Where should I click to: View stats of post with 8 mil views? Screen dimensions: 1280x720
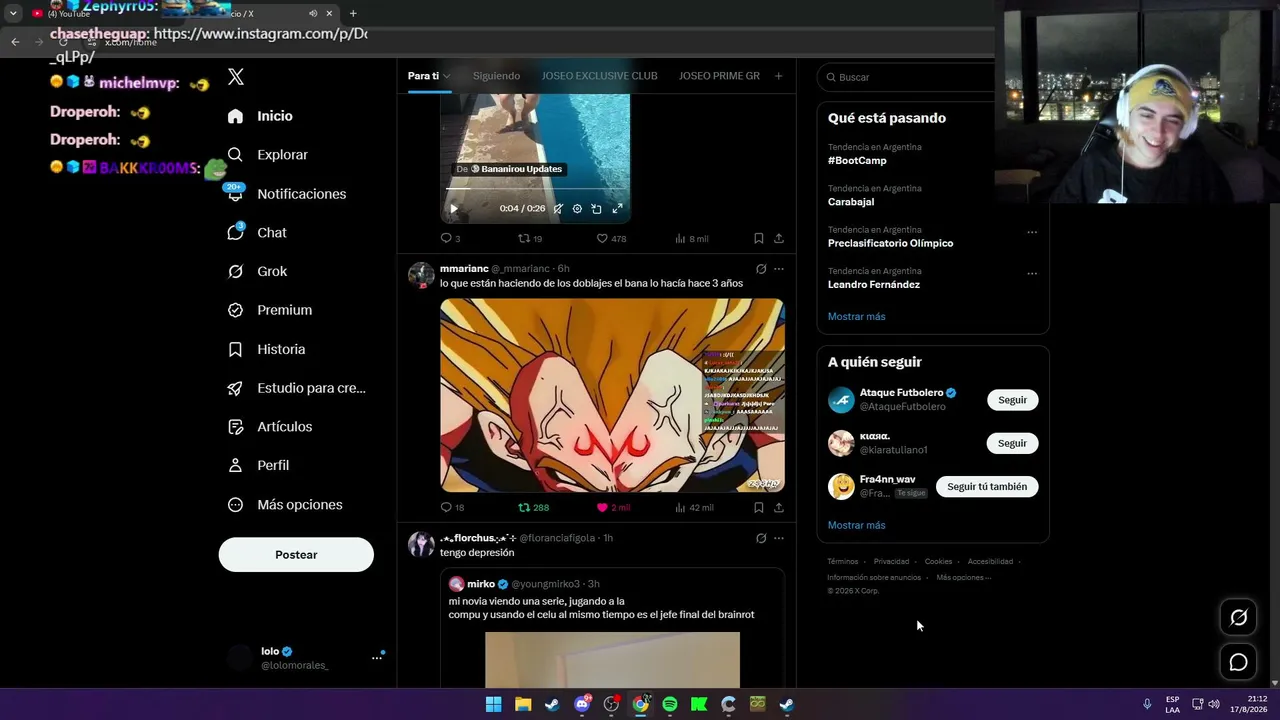pos(692,239)
